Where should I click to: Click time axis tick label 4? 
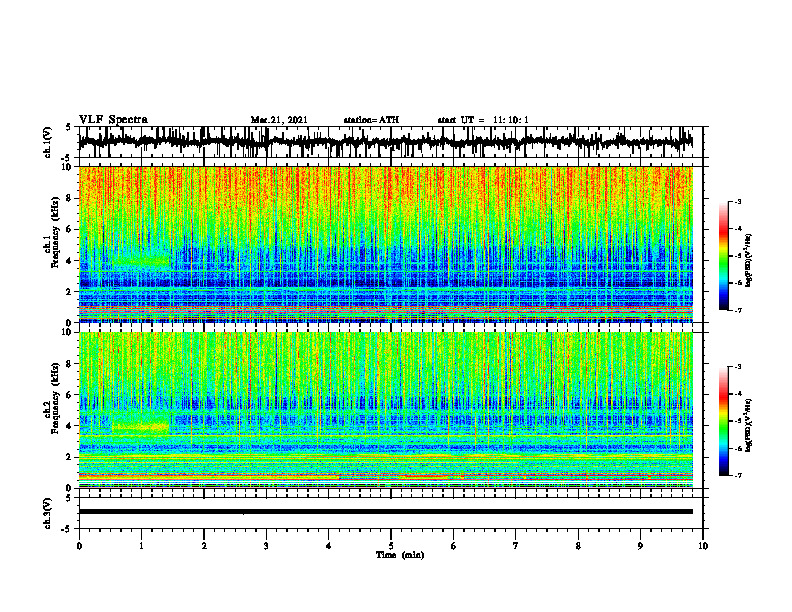click(x=329, y=546)
